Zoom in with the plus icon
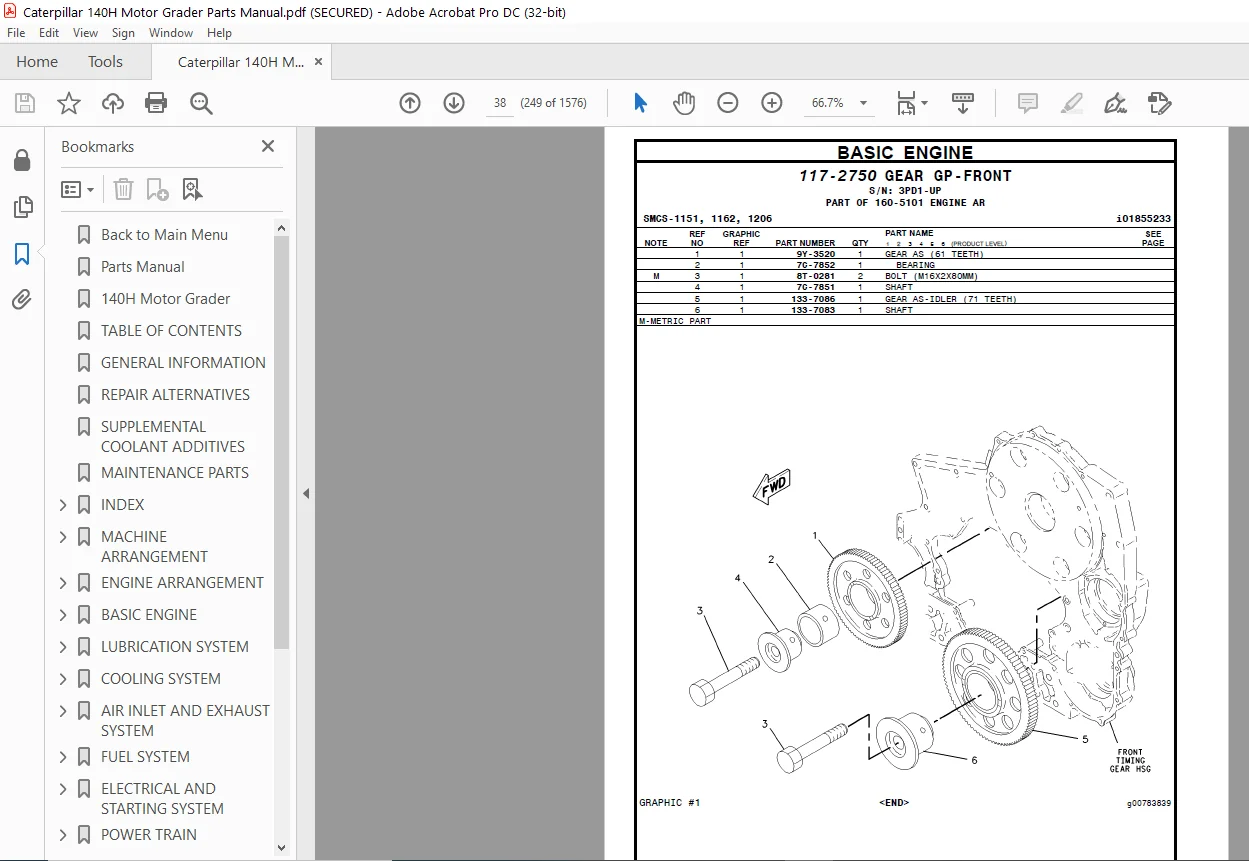Screen dimensions: 1249x861 [772, 103]
